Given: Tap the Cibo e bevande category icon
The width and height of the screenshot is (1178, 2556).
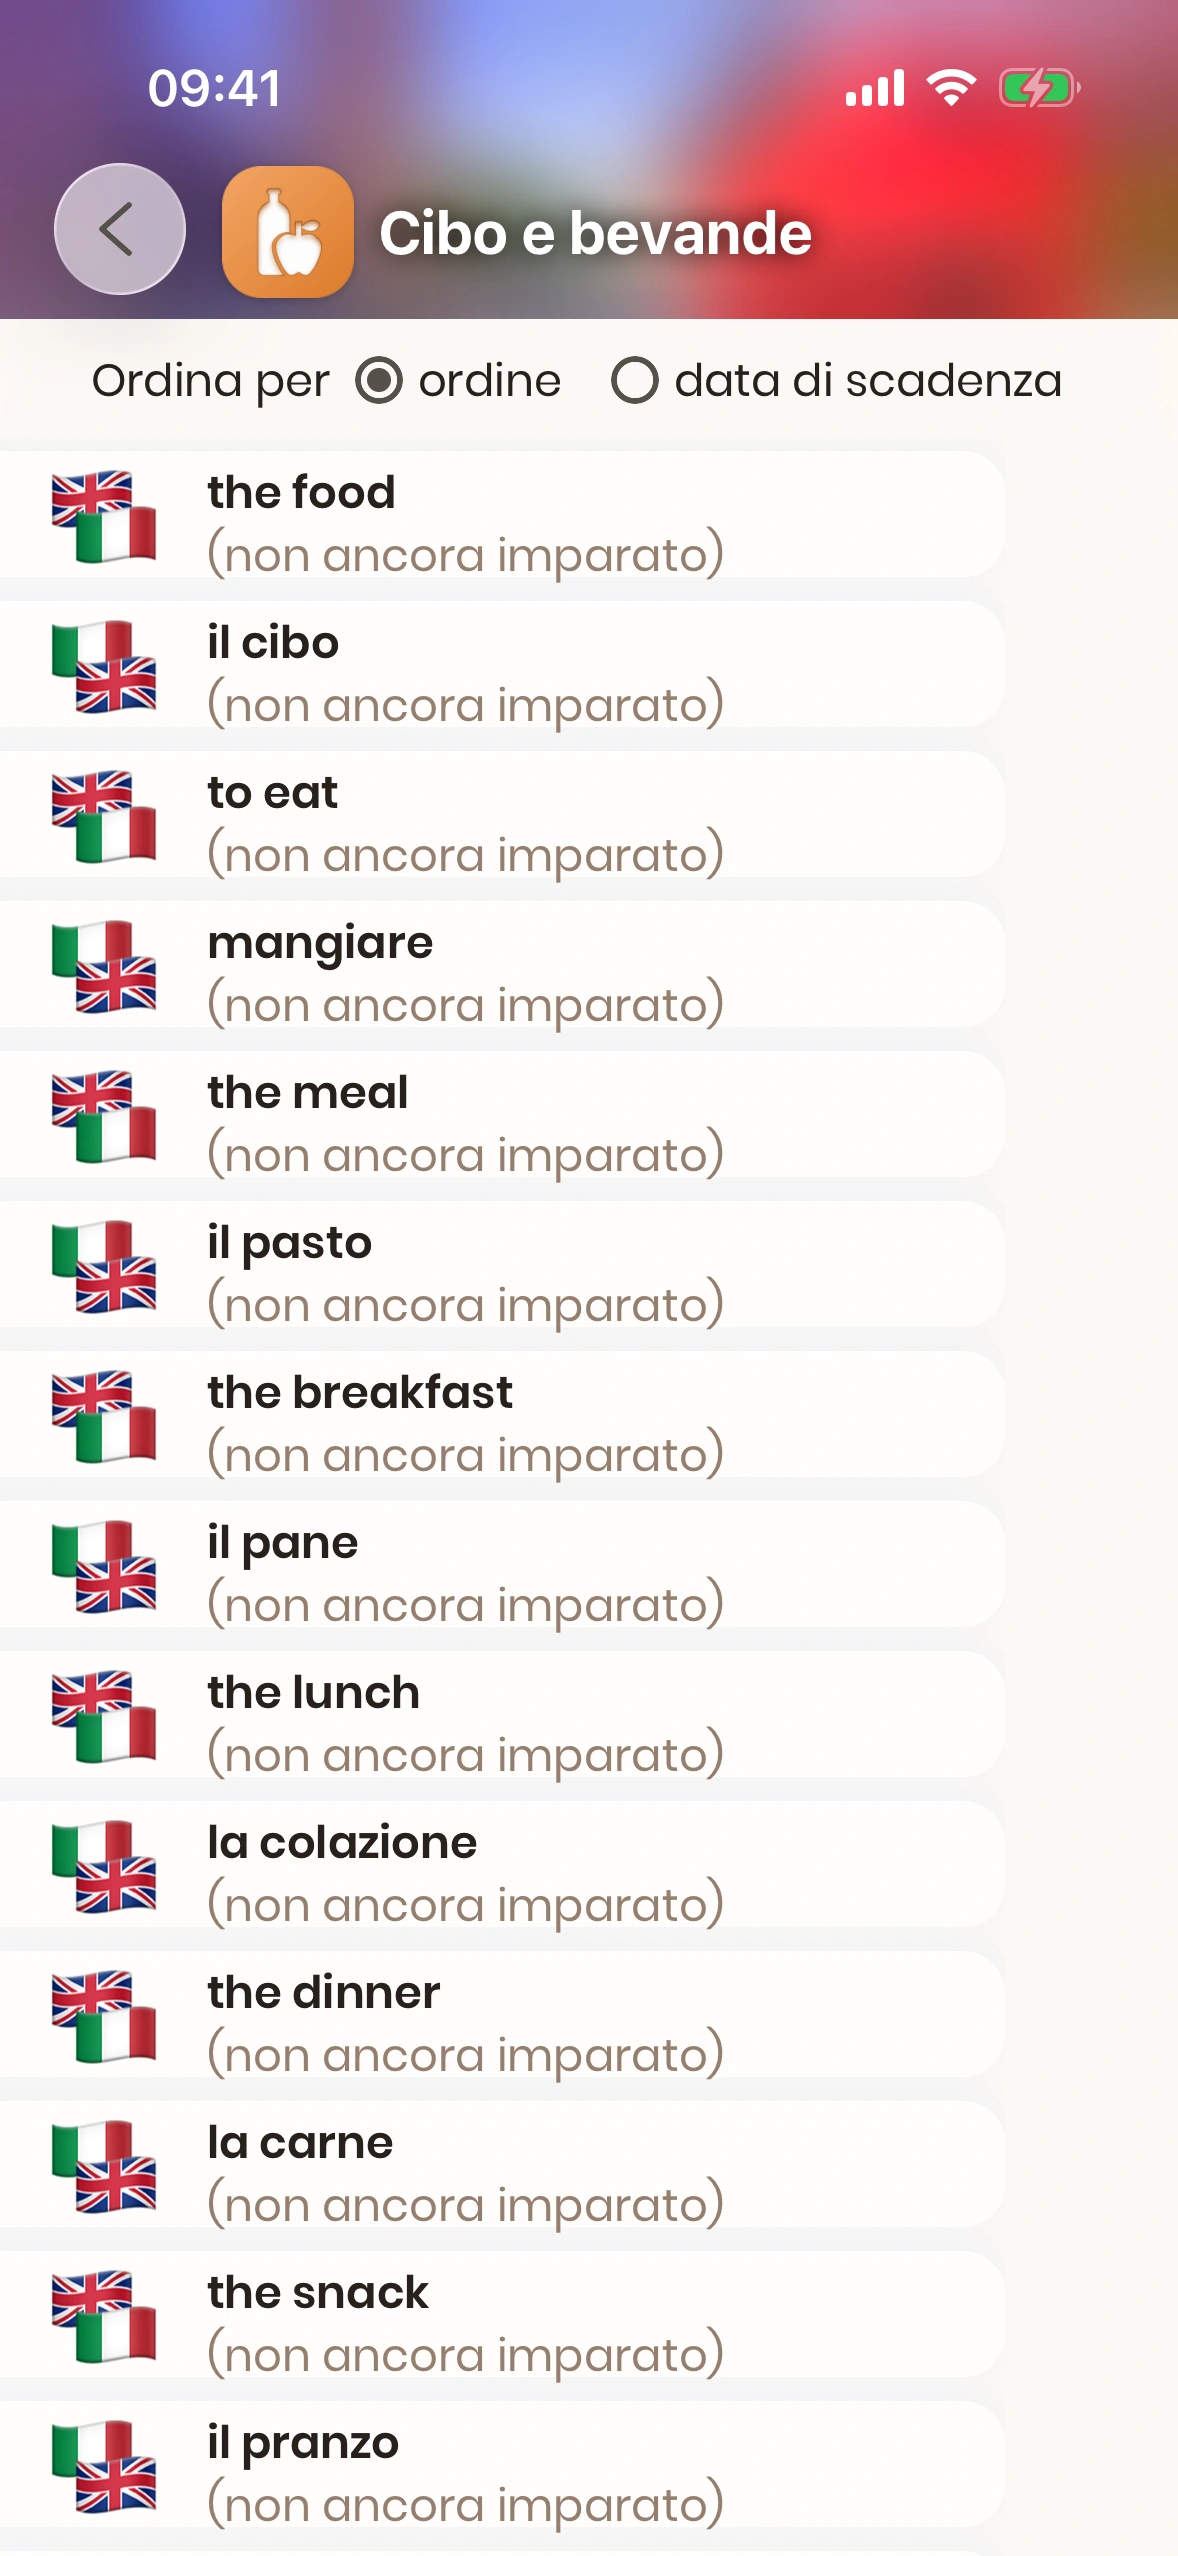Looking at the screenshot, I should click(288, 232).
